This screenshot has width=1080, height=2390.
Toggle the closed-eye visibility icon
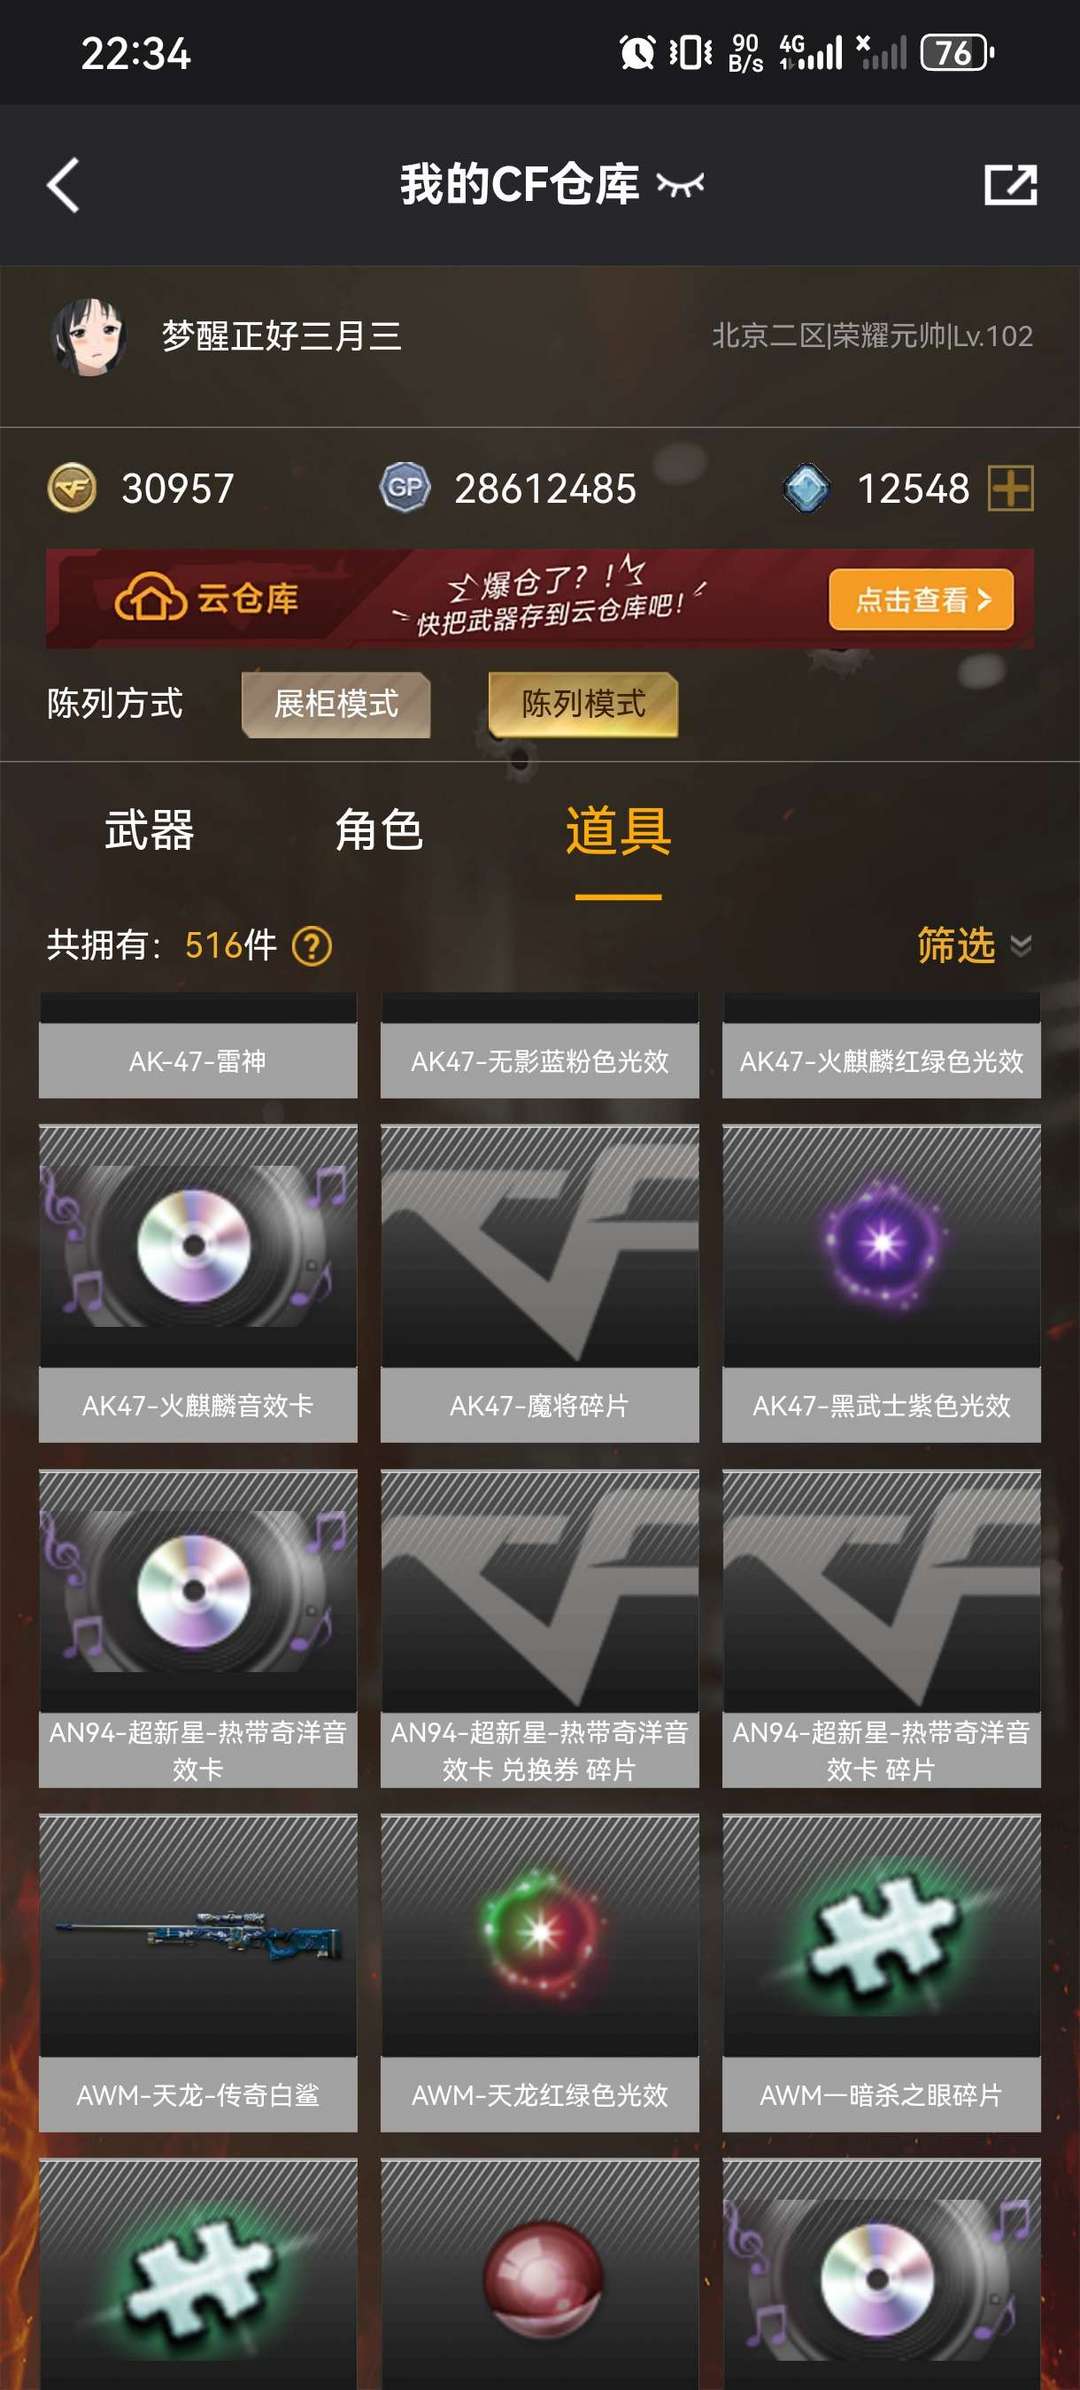[680, 185]
